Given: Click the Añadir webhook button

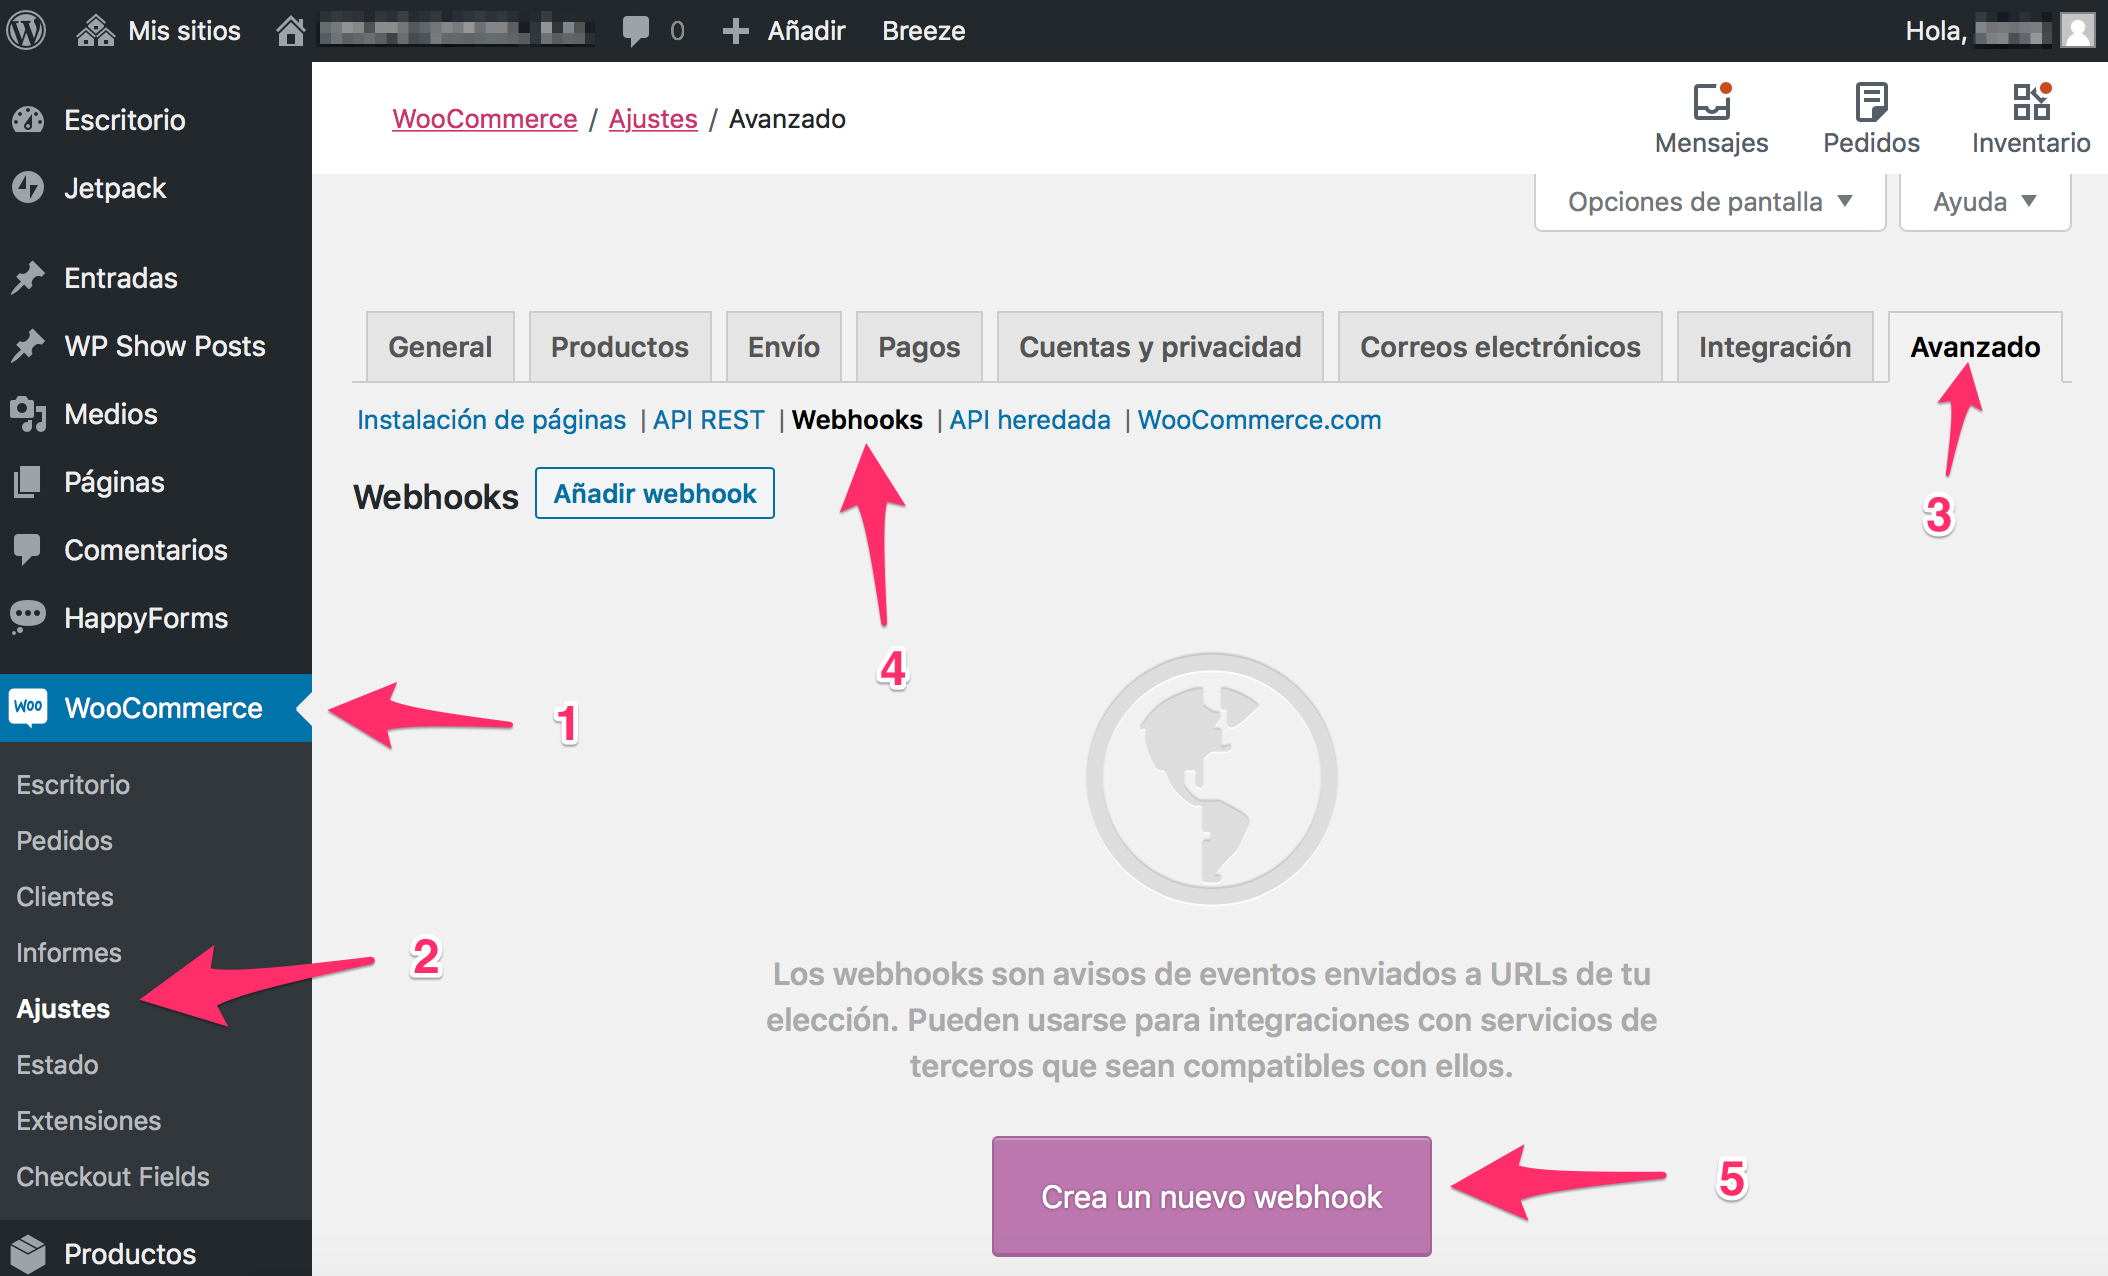Looking at the screenshot, I should point(655,493).
